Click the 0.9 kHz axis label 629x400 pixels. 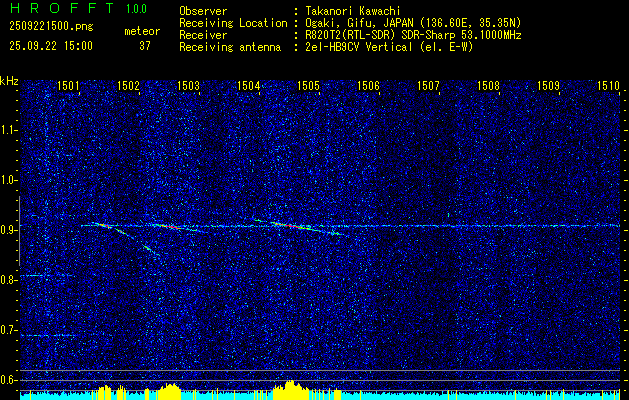pyautogui.click(x=8, y=230)
